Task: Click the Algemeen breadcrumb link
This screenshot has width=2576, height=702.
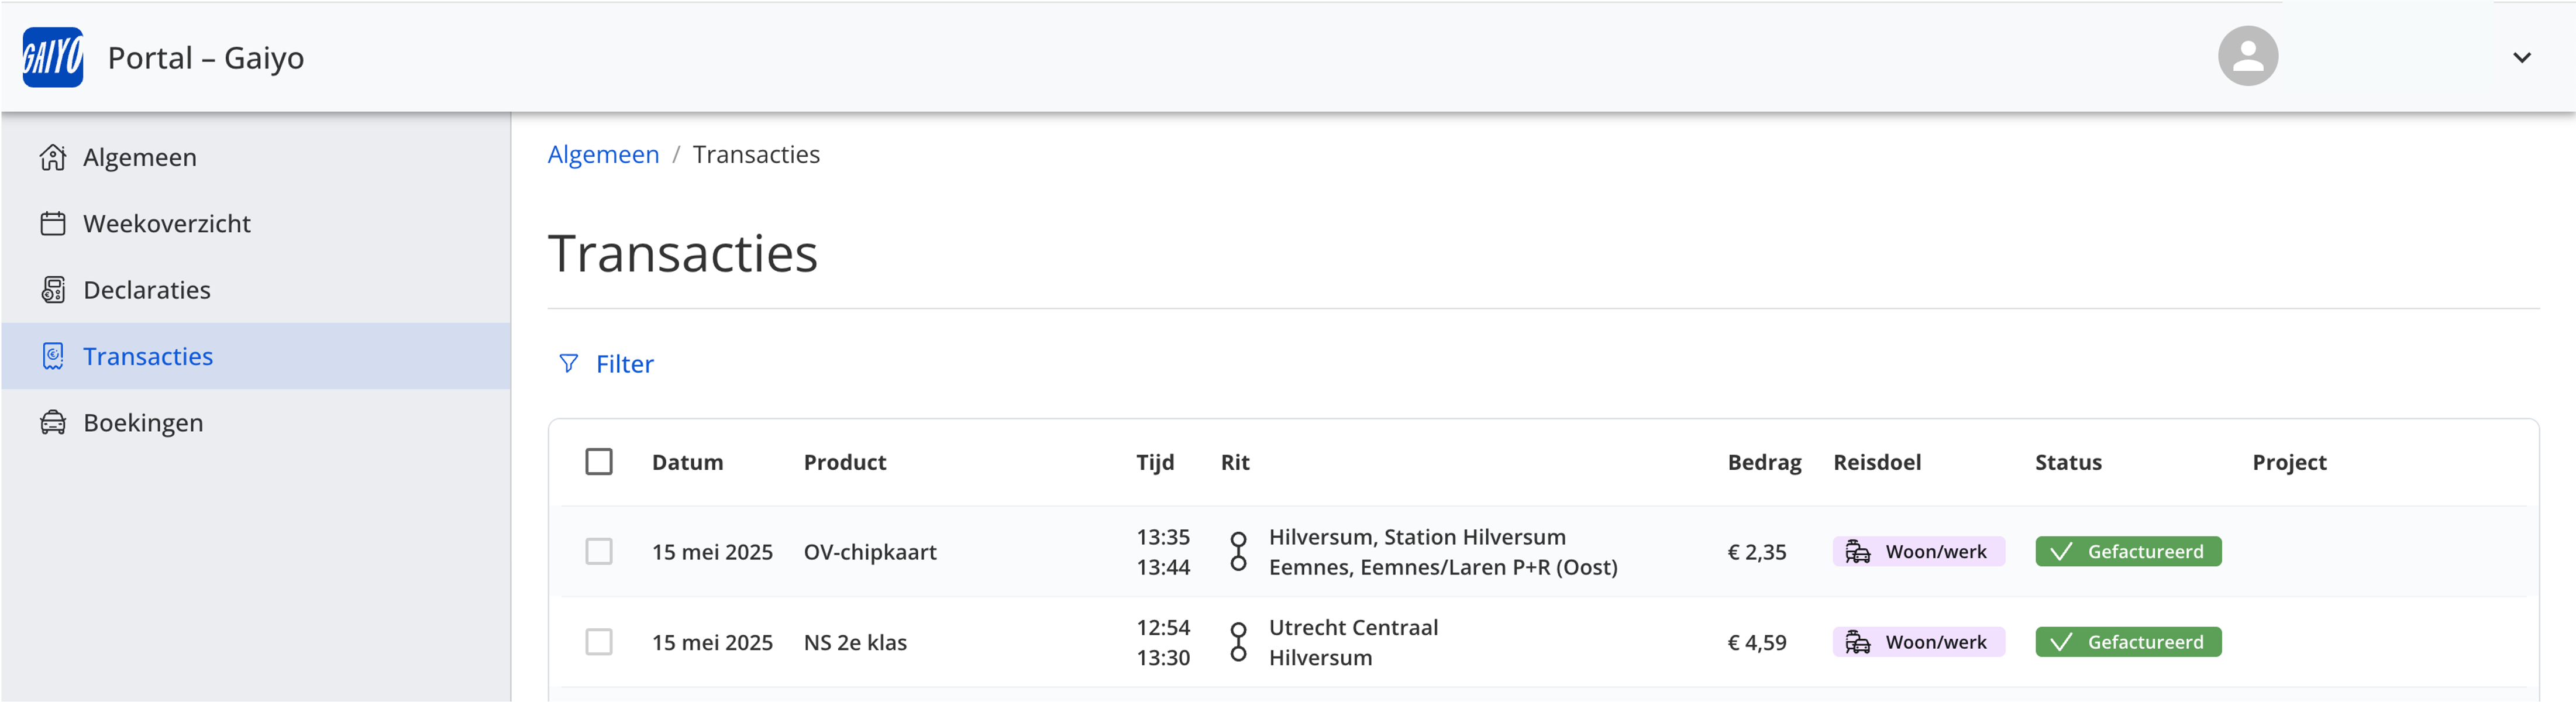Action: (603, 155)
